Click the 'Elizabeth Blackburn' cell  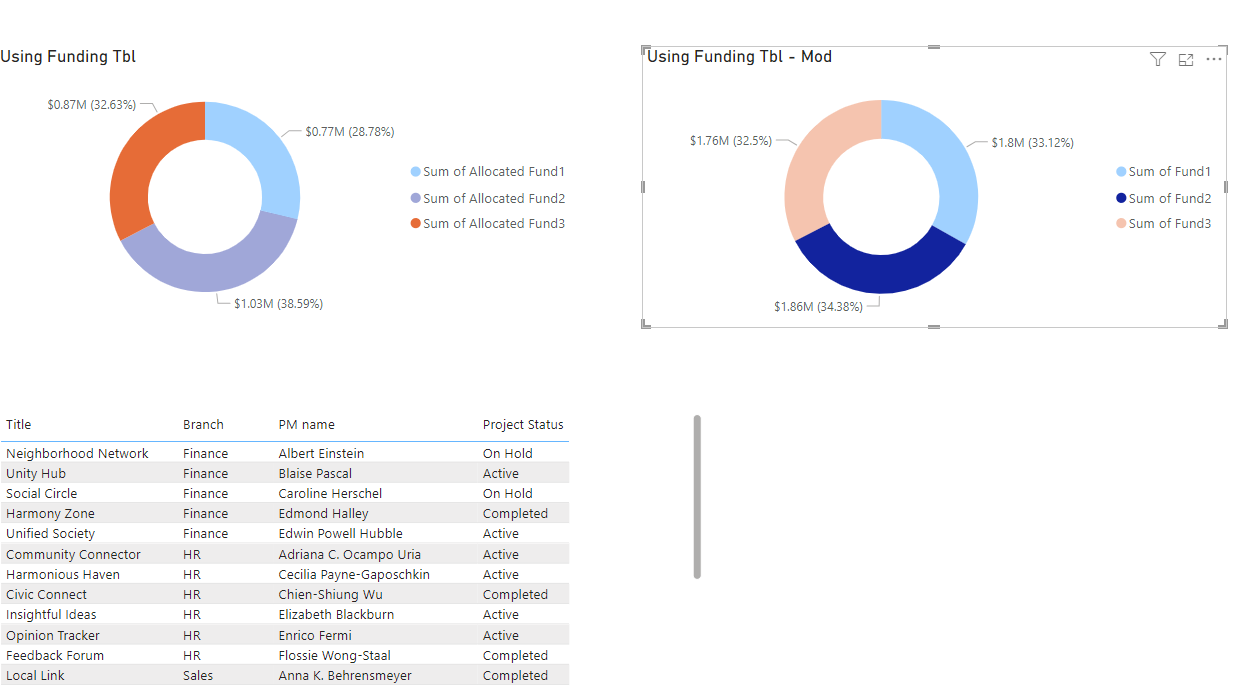(x=337, y=615)
